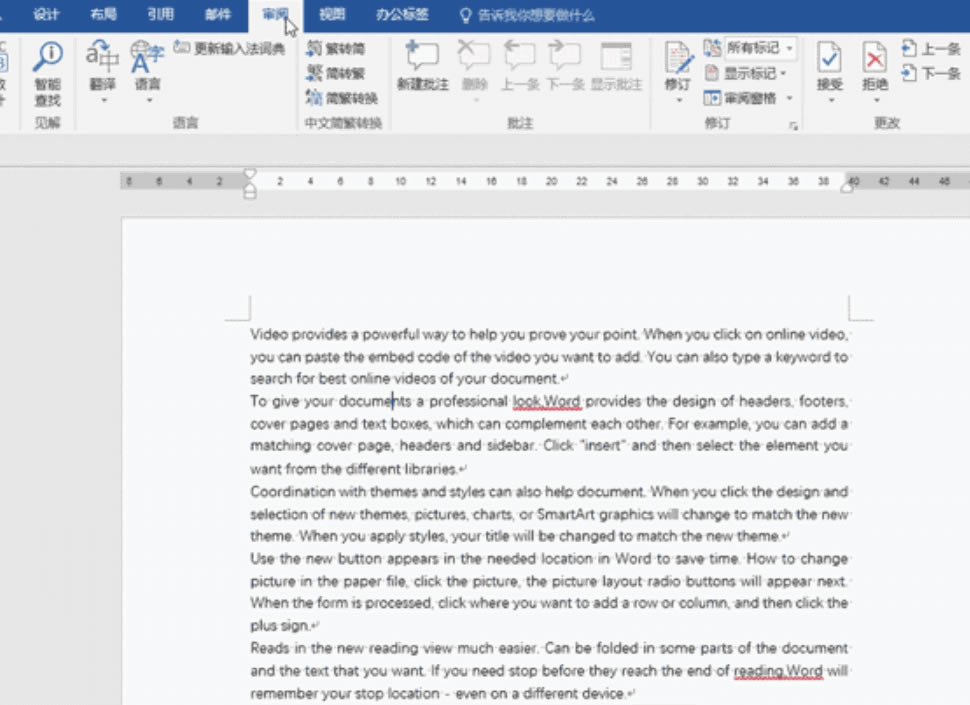Open the References (引用) tab
Image resolution: width=970 pixels, height=705 pixels.
(x=160, y=15)
